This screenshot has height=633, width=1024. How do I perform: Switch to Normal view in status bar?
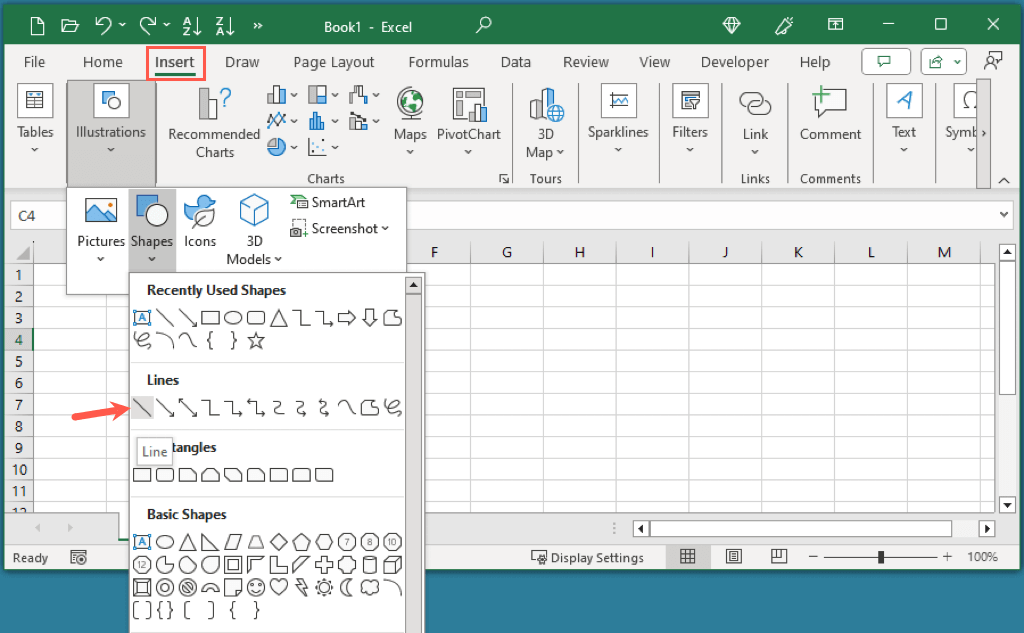pyautogui.click(x=687, y=557)
